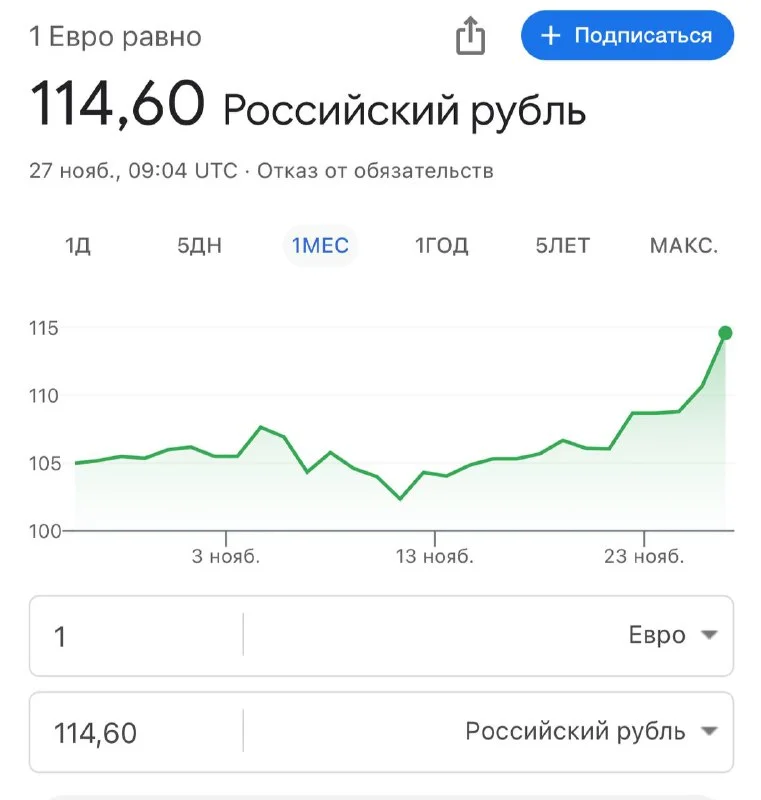Click the plus icon on Подписаться
This screenshot has width=761, height=800.
pyautogui.click(x=550, y=36)
